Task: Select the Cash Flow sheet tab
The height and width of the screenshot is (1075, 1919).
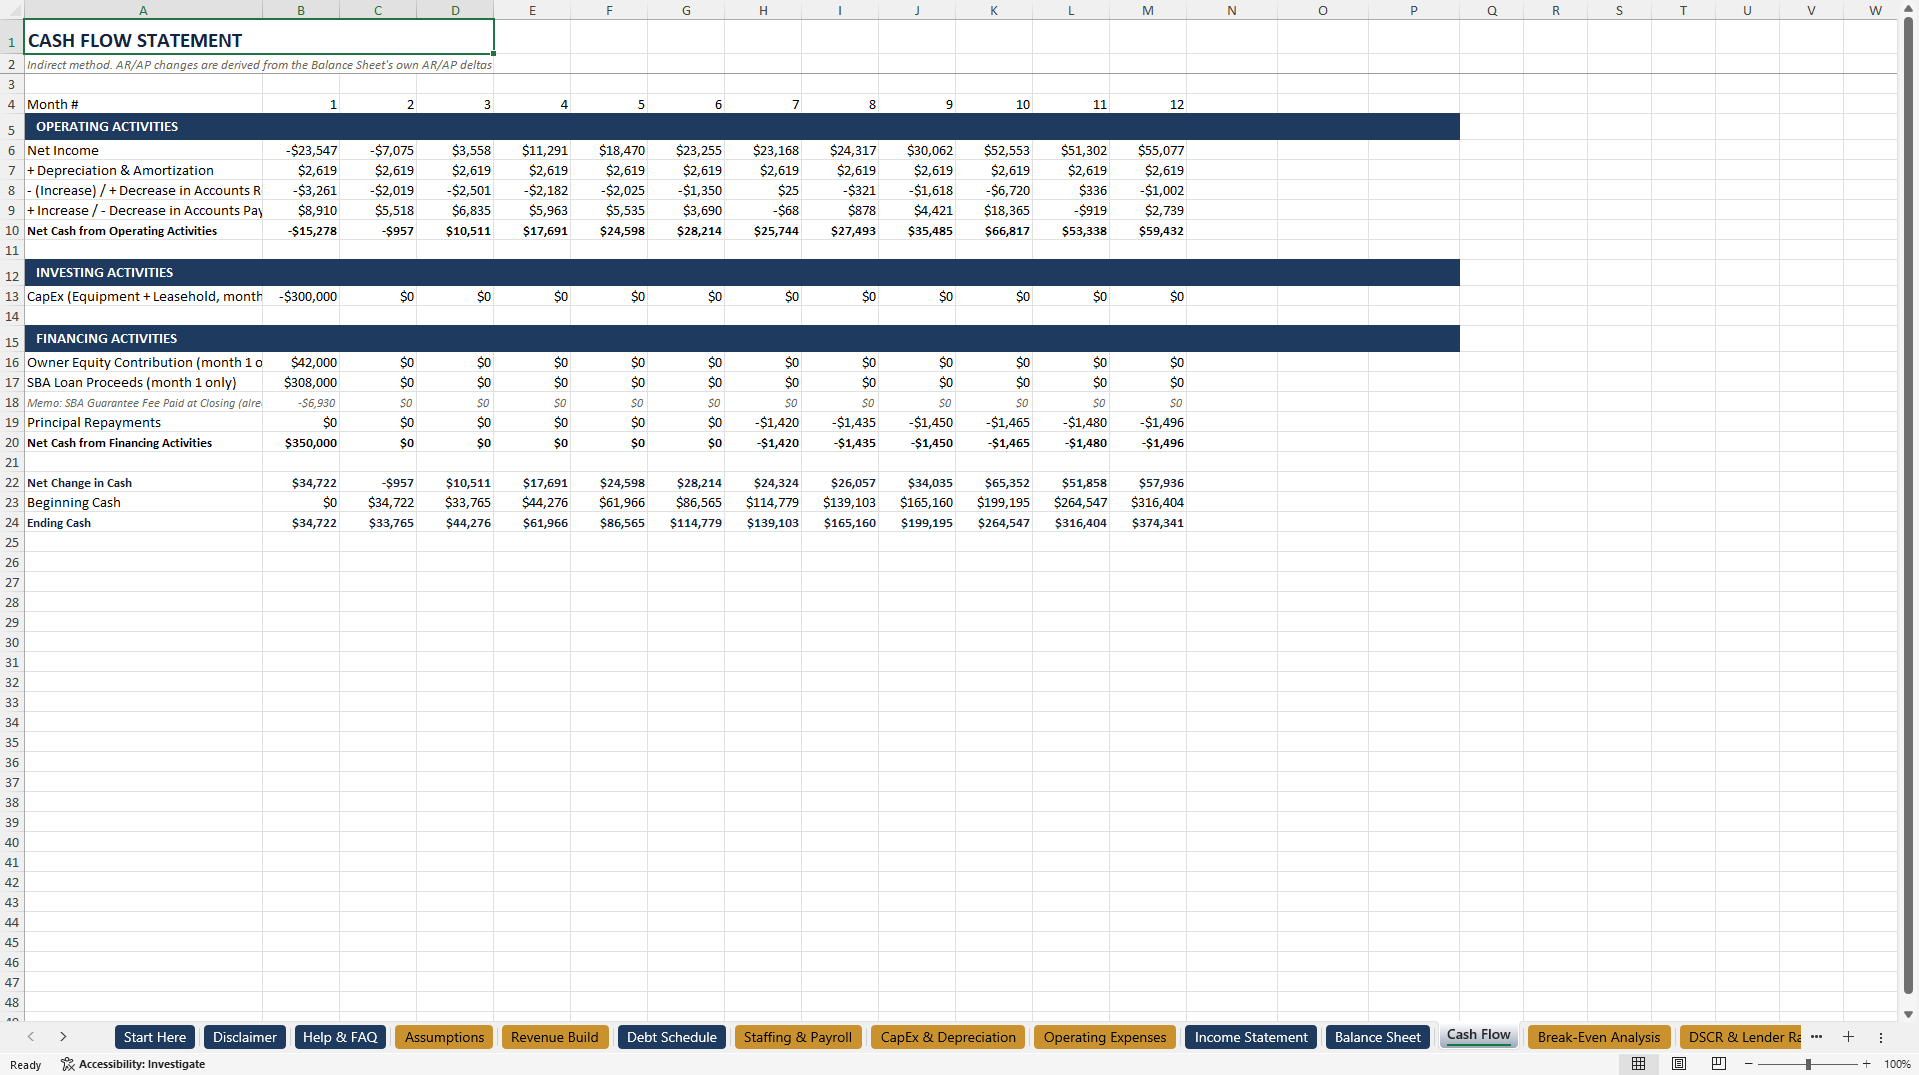Action: (x=1479, y=1035)
